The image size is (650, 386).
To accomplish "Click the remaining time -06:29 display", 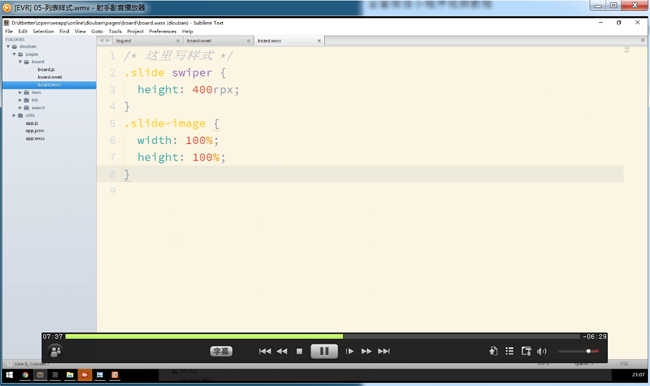I will [594, 336].
